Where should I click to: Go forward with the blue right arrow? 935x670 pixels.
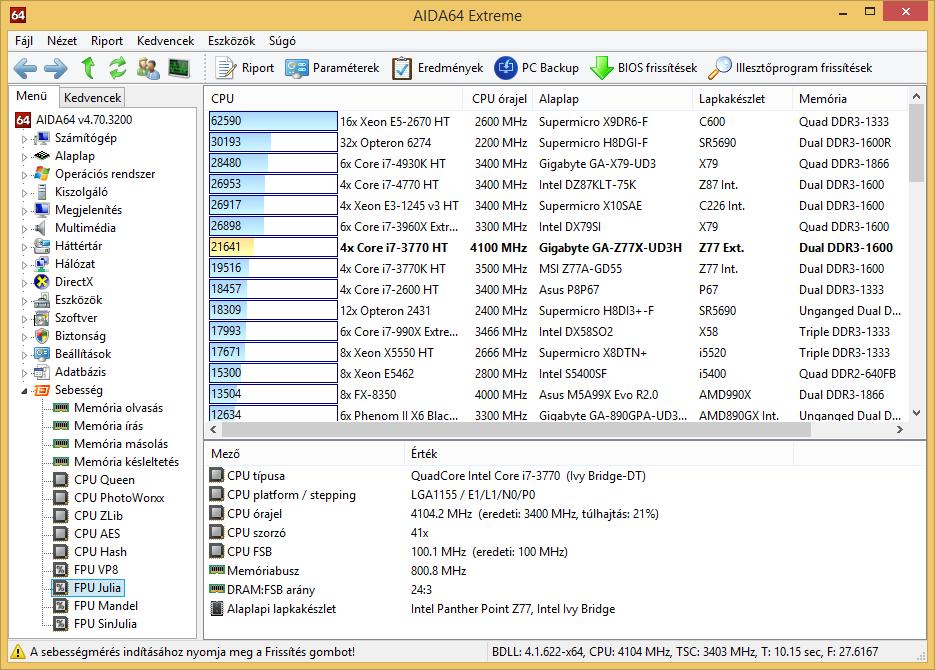(x=56, y=68)
